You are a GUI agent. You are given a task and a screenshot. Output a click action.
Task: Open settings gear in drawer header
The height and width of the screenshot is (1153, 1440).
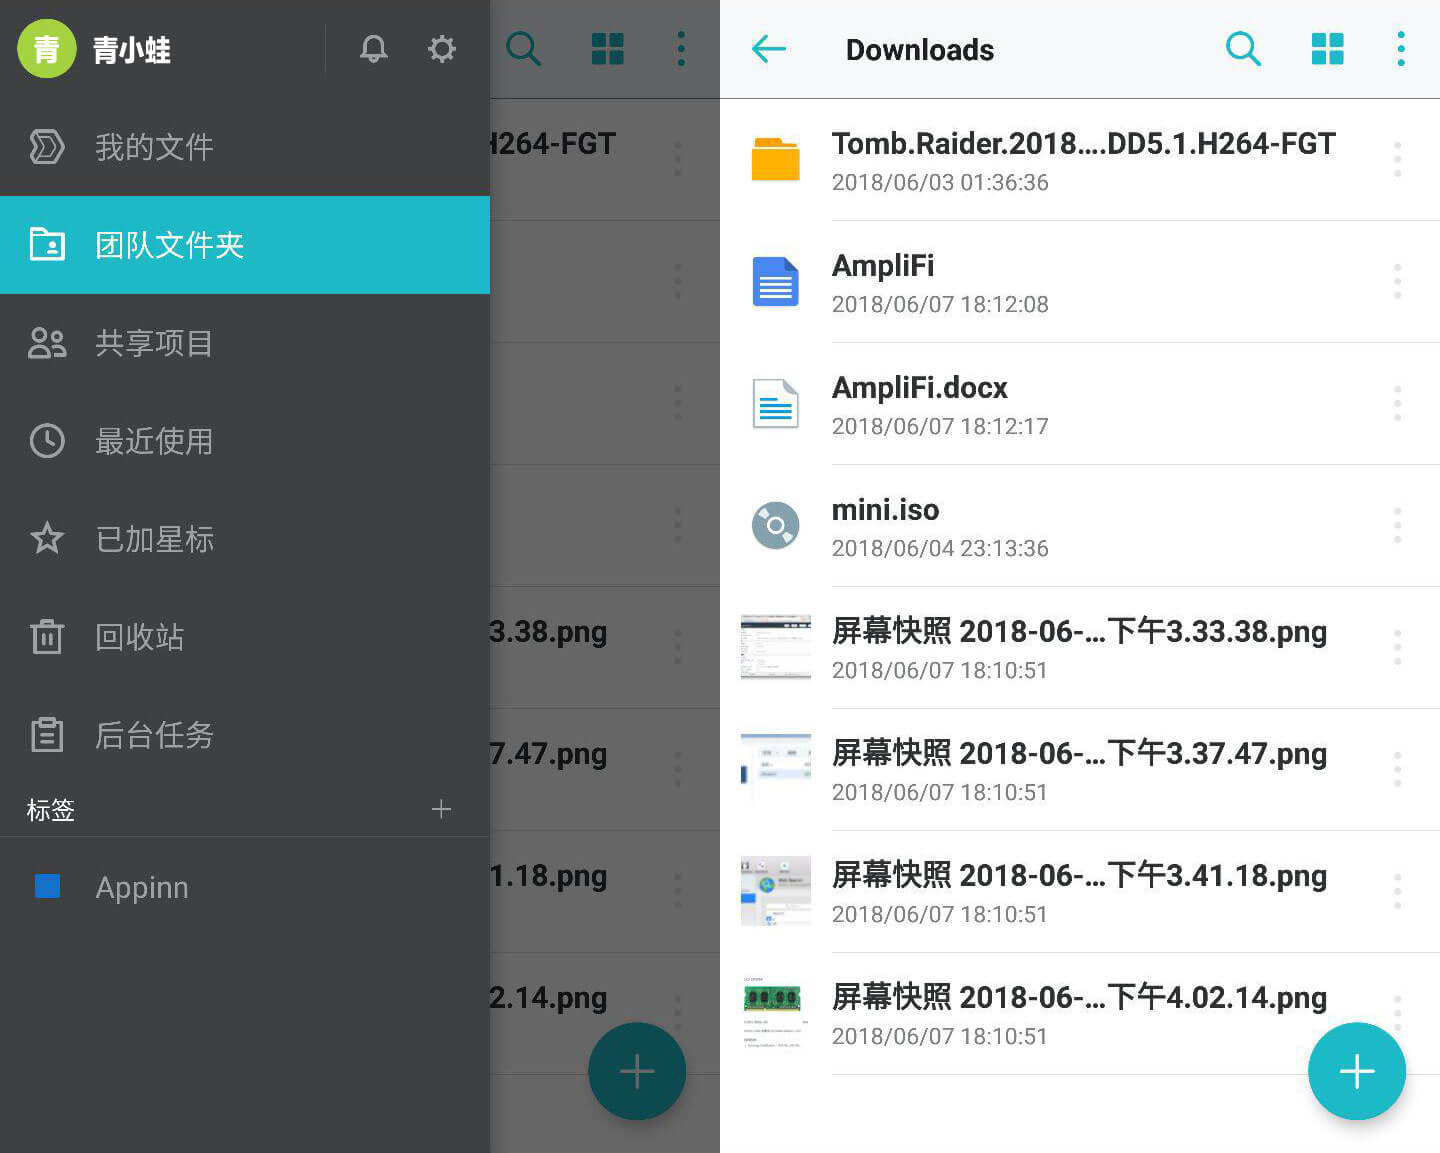coord(442,48)
